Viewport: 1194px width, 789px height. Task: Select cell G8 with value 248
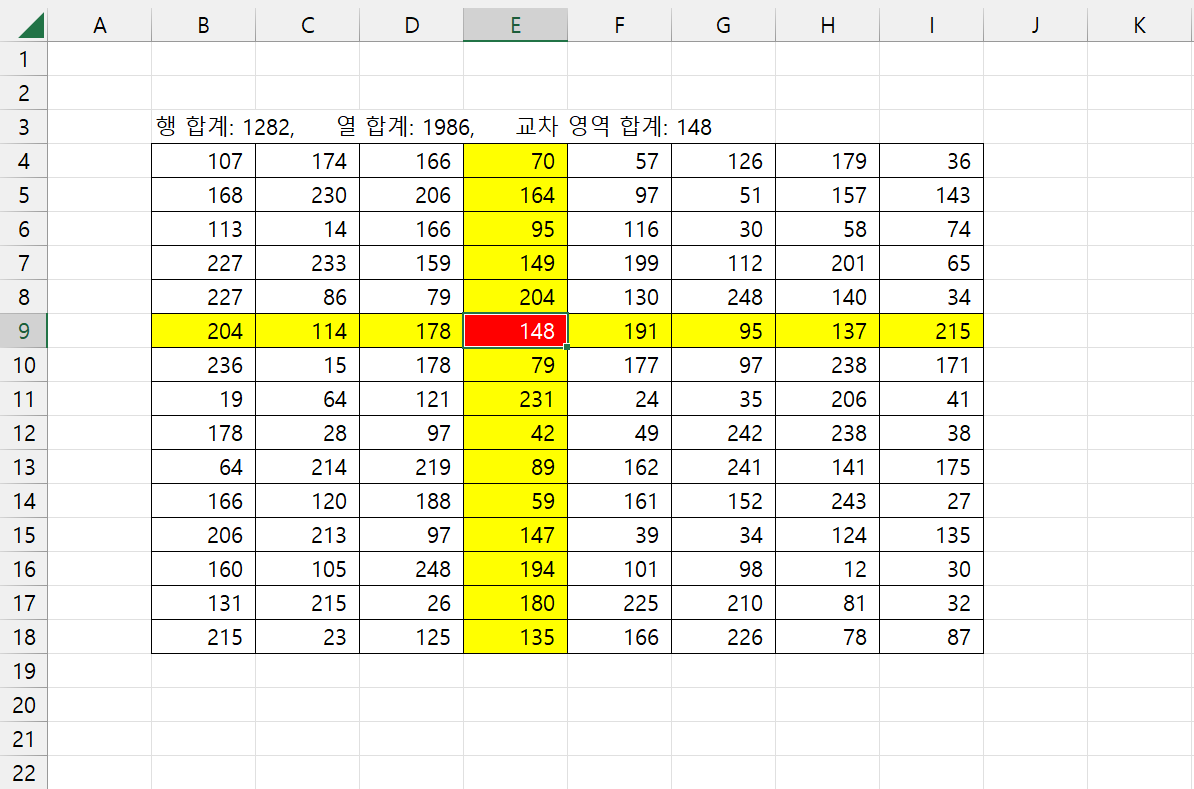[x=723, y=297]
